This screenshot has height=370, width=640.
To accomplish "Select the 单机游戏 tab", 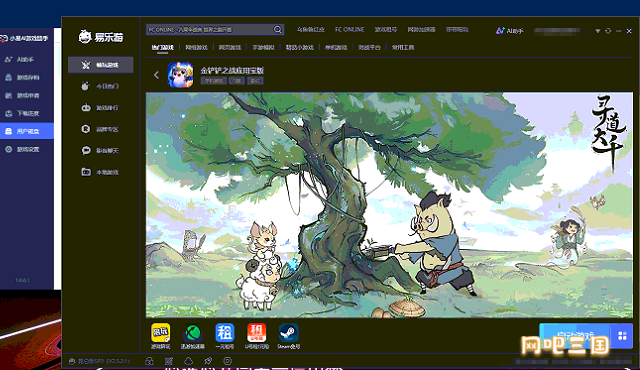I will click(336, 47).
